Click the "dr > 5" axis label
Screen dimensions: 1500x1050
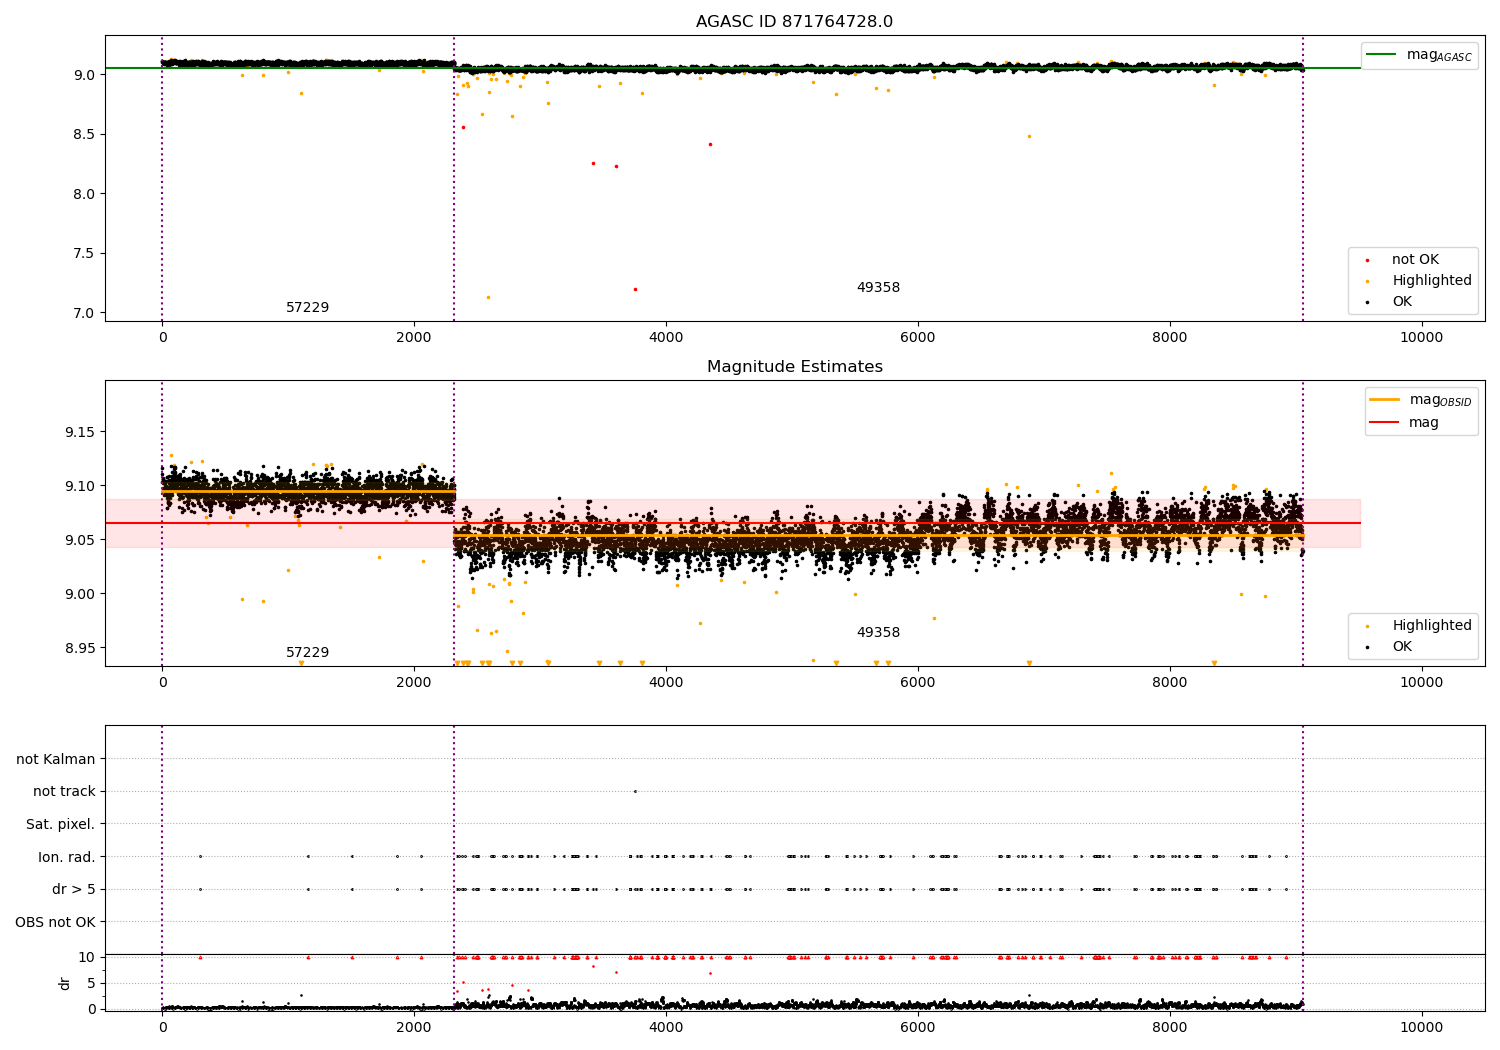pos(74,889)
